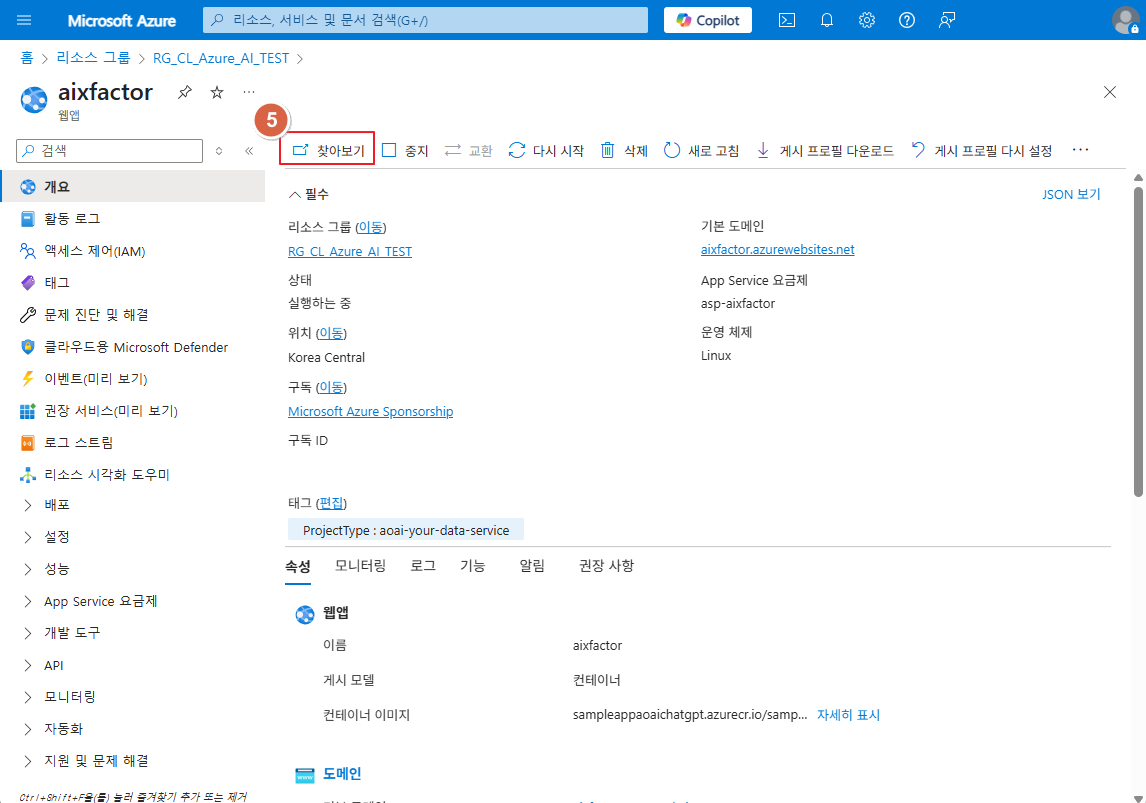Viewport: 1146px width, 803px height.
Task: Click 게시 프로필 다운로드
Action: tap(824, 151)
